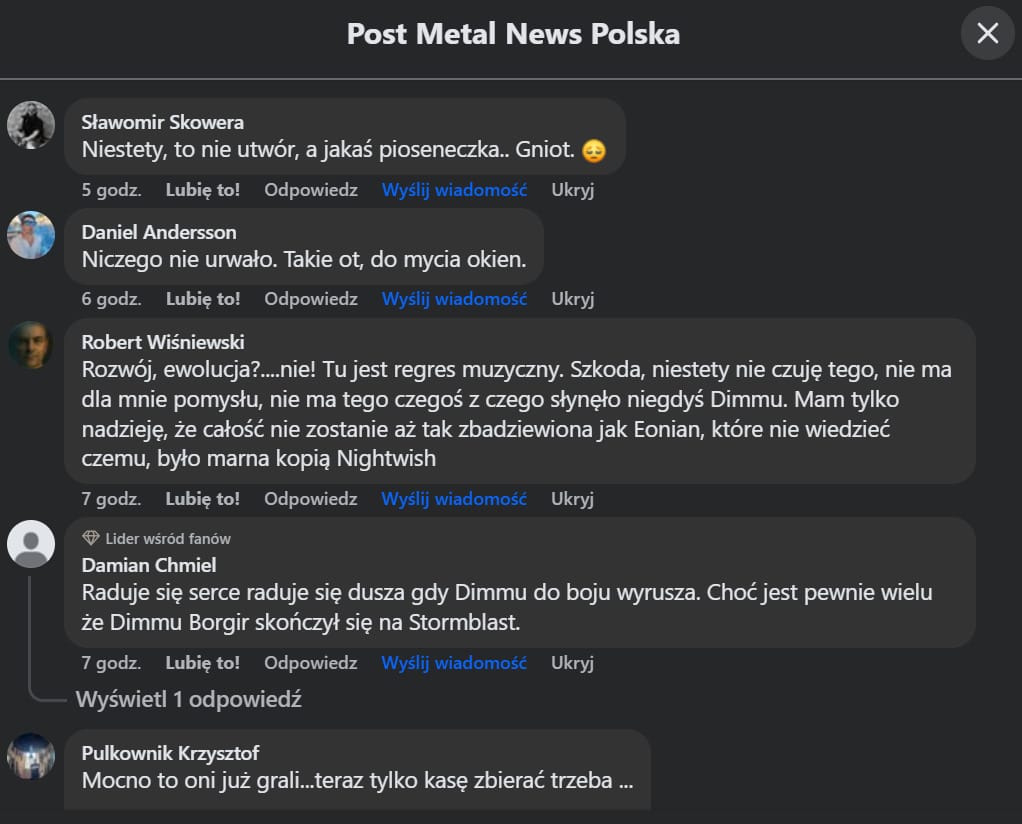Click Damian Chmiel's avatar thumbnail

(x=31, y=545)
